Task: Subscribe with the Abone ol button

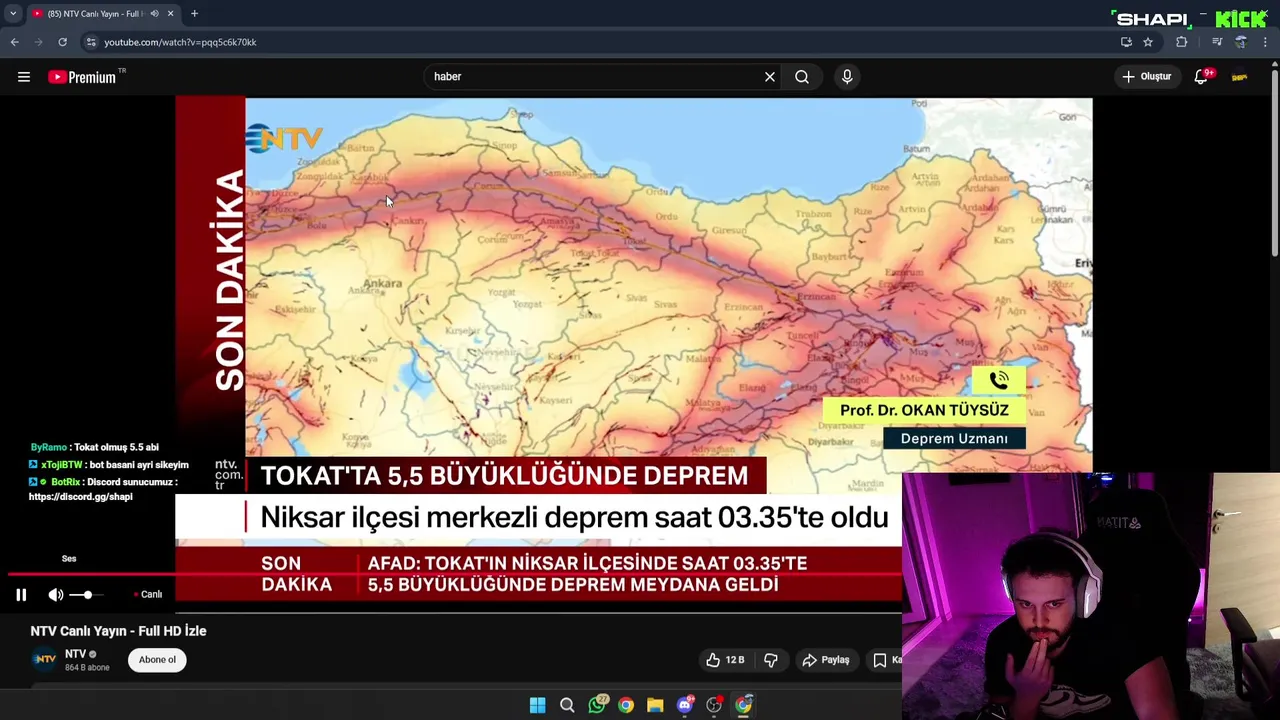Action: [x=157, y=660]
